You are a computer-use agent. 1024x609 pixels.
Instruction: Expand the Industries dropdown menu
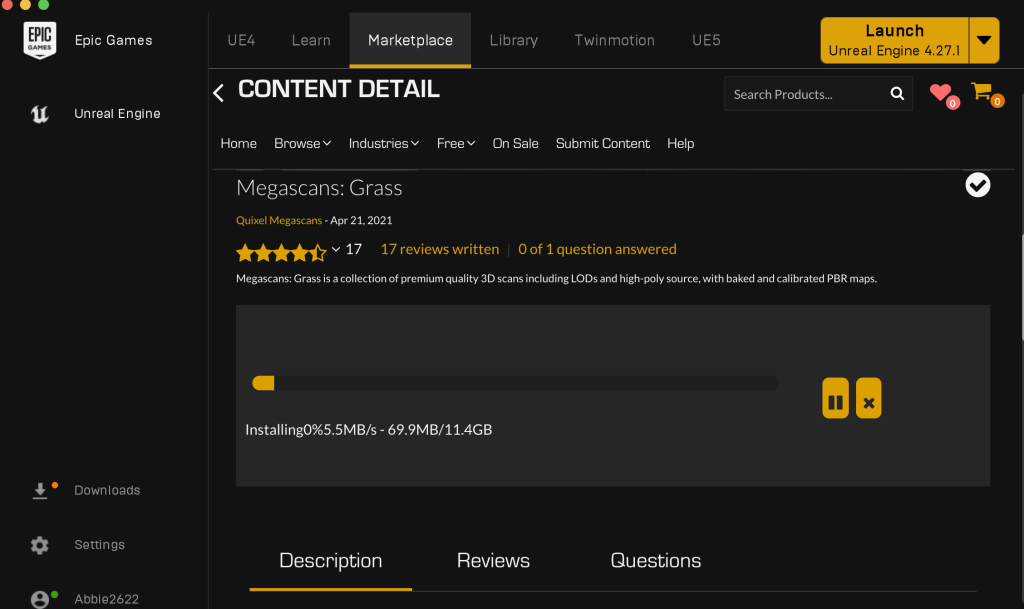[383, 143]
